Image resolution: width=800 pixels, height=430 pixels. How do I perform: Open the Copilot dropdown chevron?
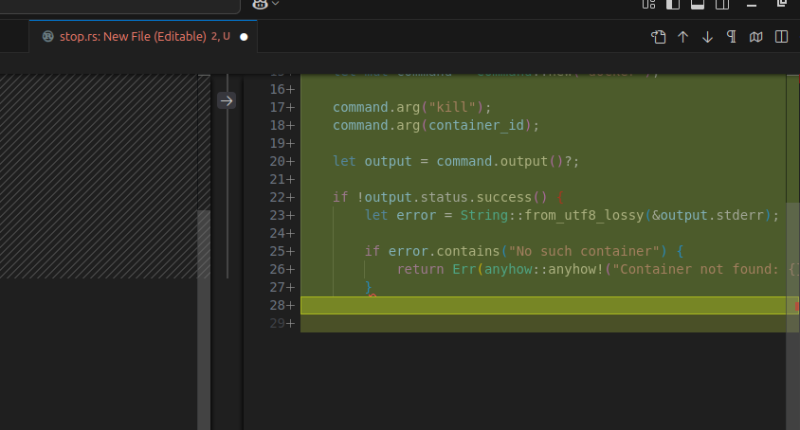[x=275, y=4]
